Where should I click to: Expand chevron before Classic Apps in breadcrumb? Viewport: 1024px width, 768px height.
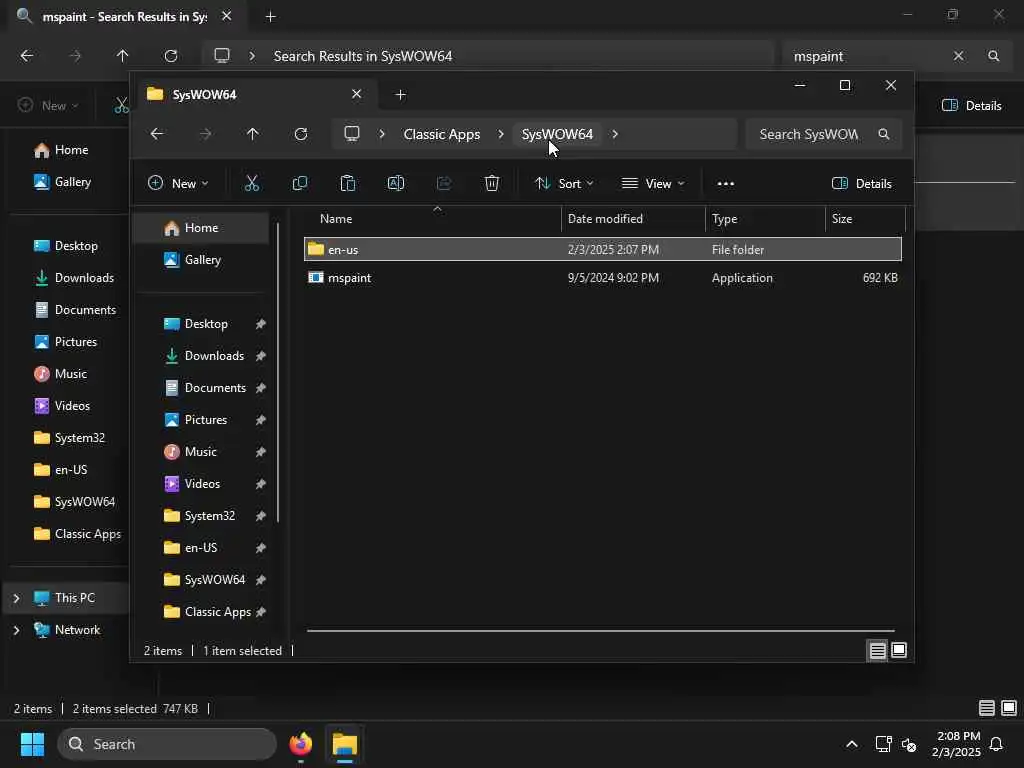382,134
